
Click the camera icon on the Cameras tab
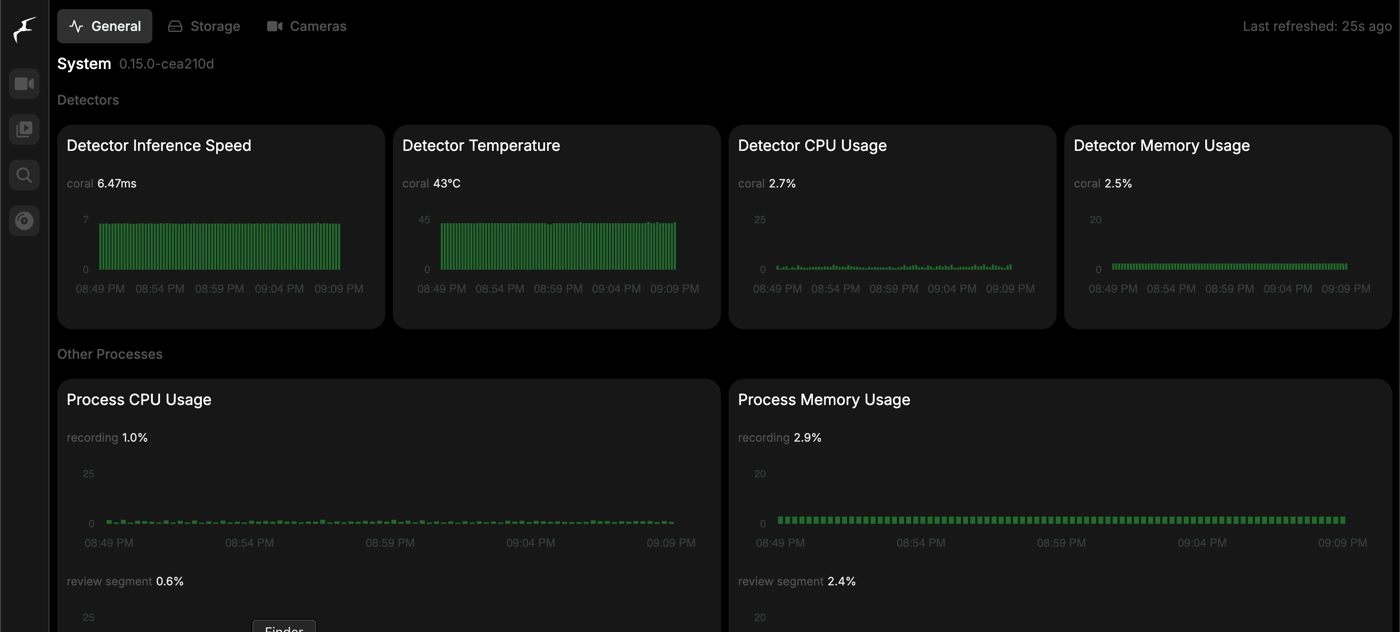tap(274, 26)
